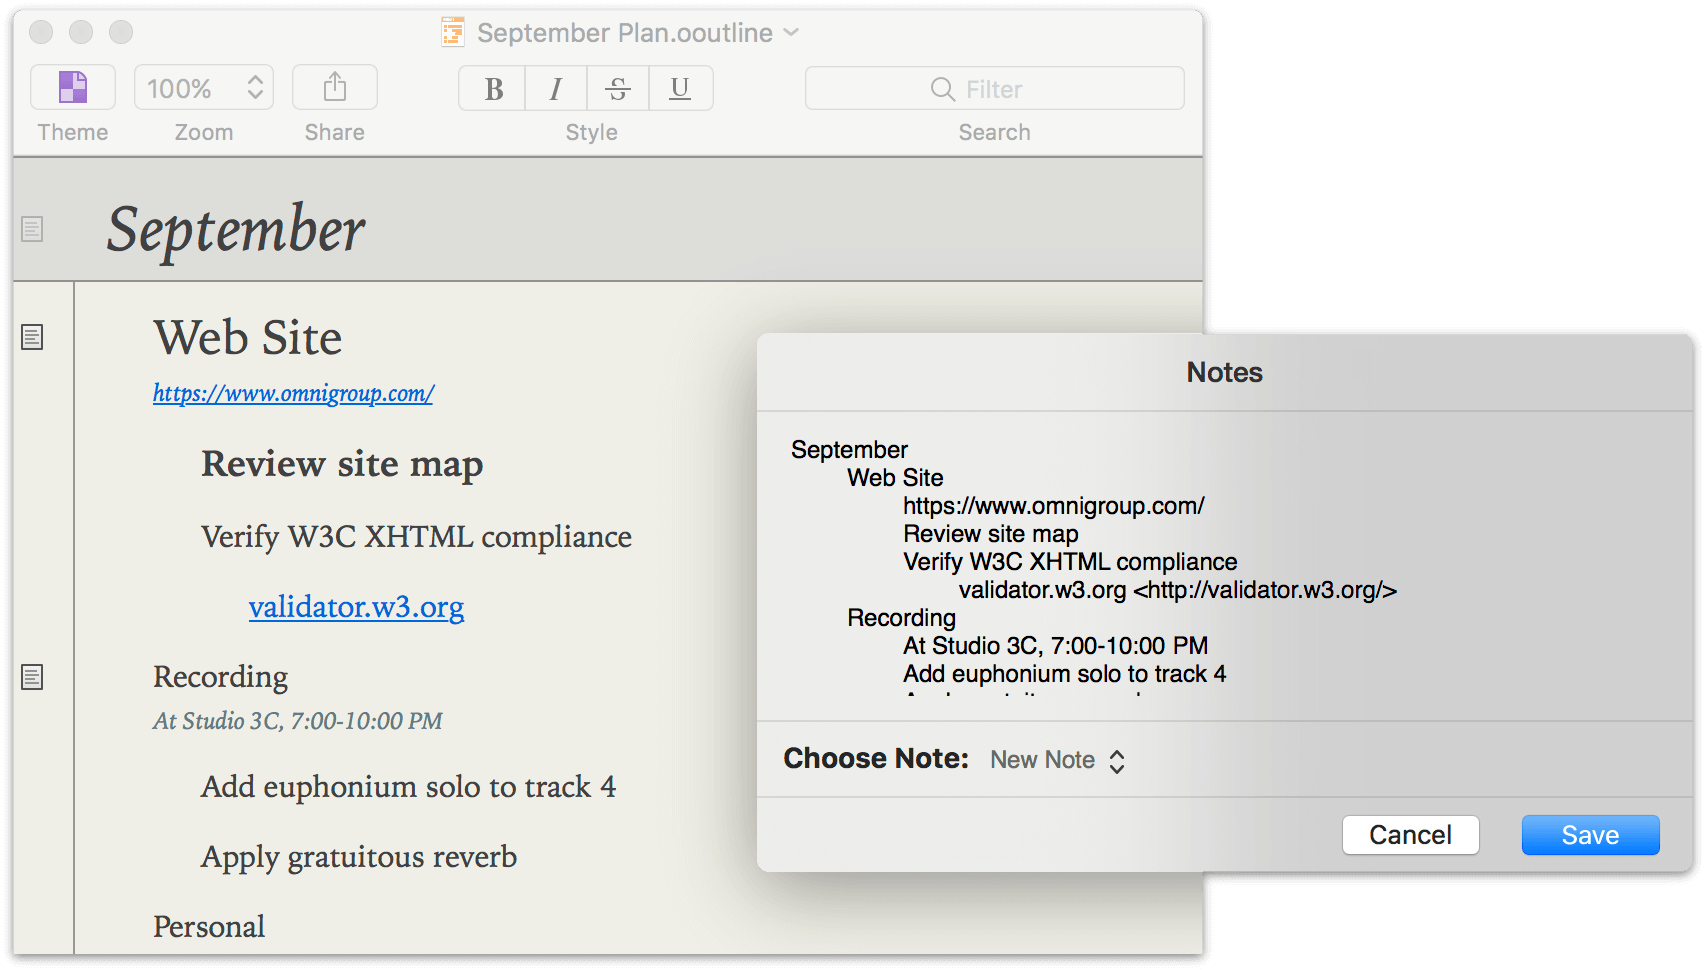Viewport: 1706px width, 970px height.
Task: Select the Personal row
Action: point(209,927)
